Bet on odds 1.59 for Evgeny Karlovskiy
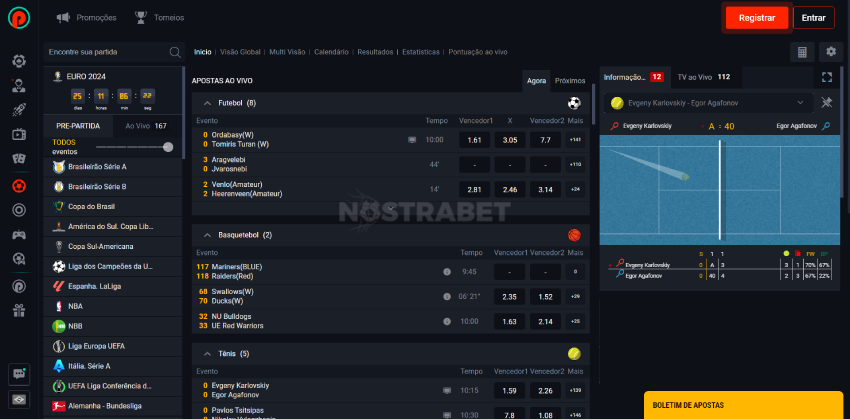Image resolution: width=850 pixels, height=419 pixels. tap(510, 390)
